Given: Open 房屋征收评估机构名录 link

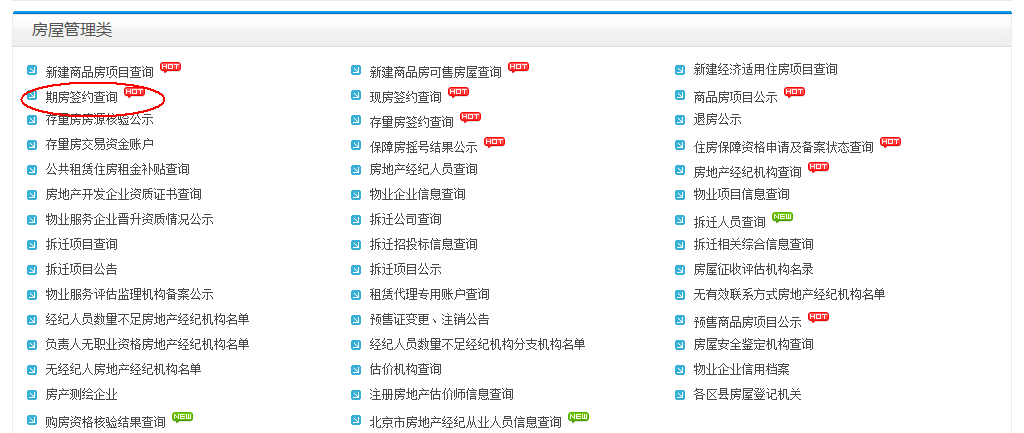Looking at the screenshot, I should click(753, 269).
